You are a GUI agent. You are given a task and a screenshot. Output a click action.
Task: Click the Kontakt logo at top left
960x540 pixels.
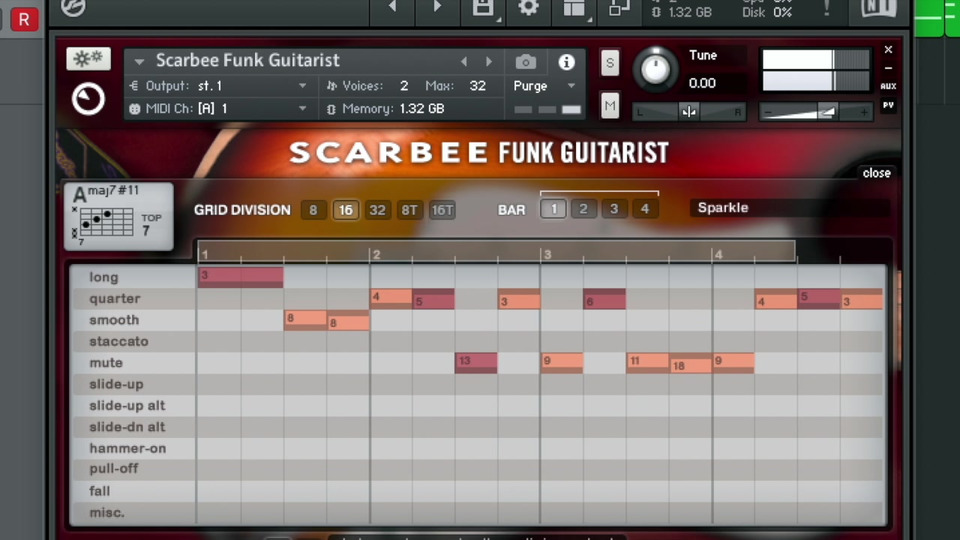(x=73, y=7)
